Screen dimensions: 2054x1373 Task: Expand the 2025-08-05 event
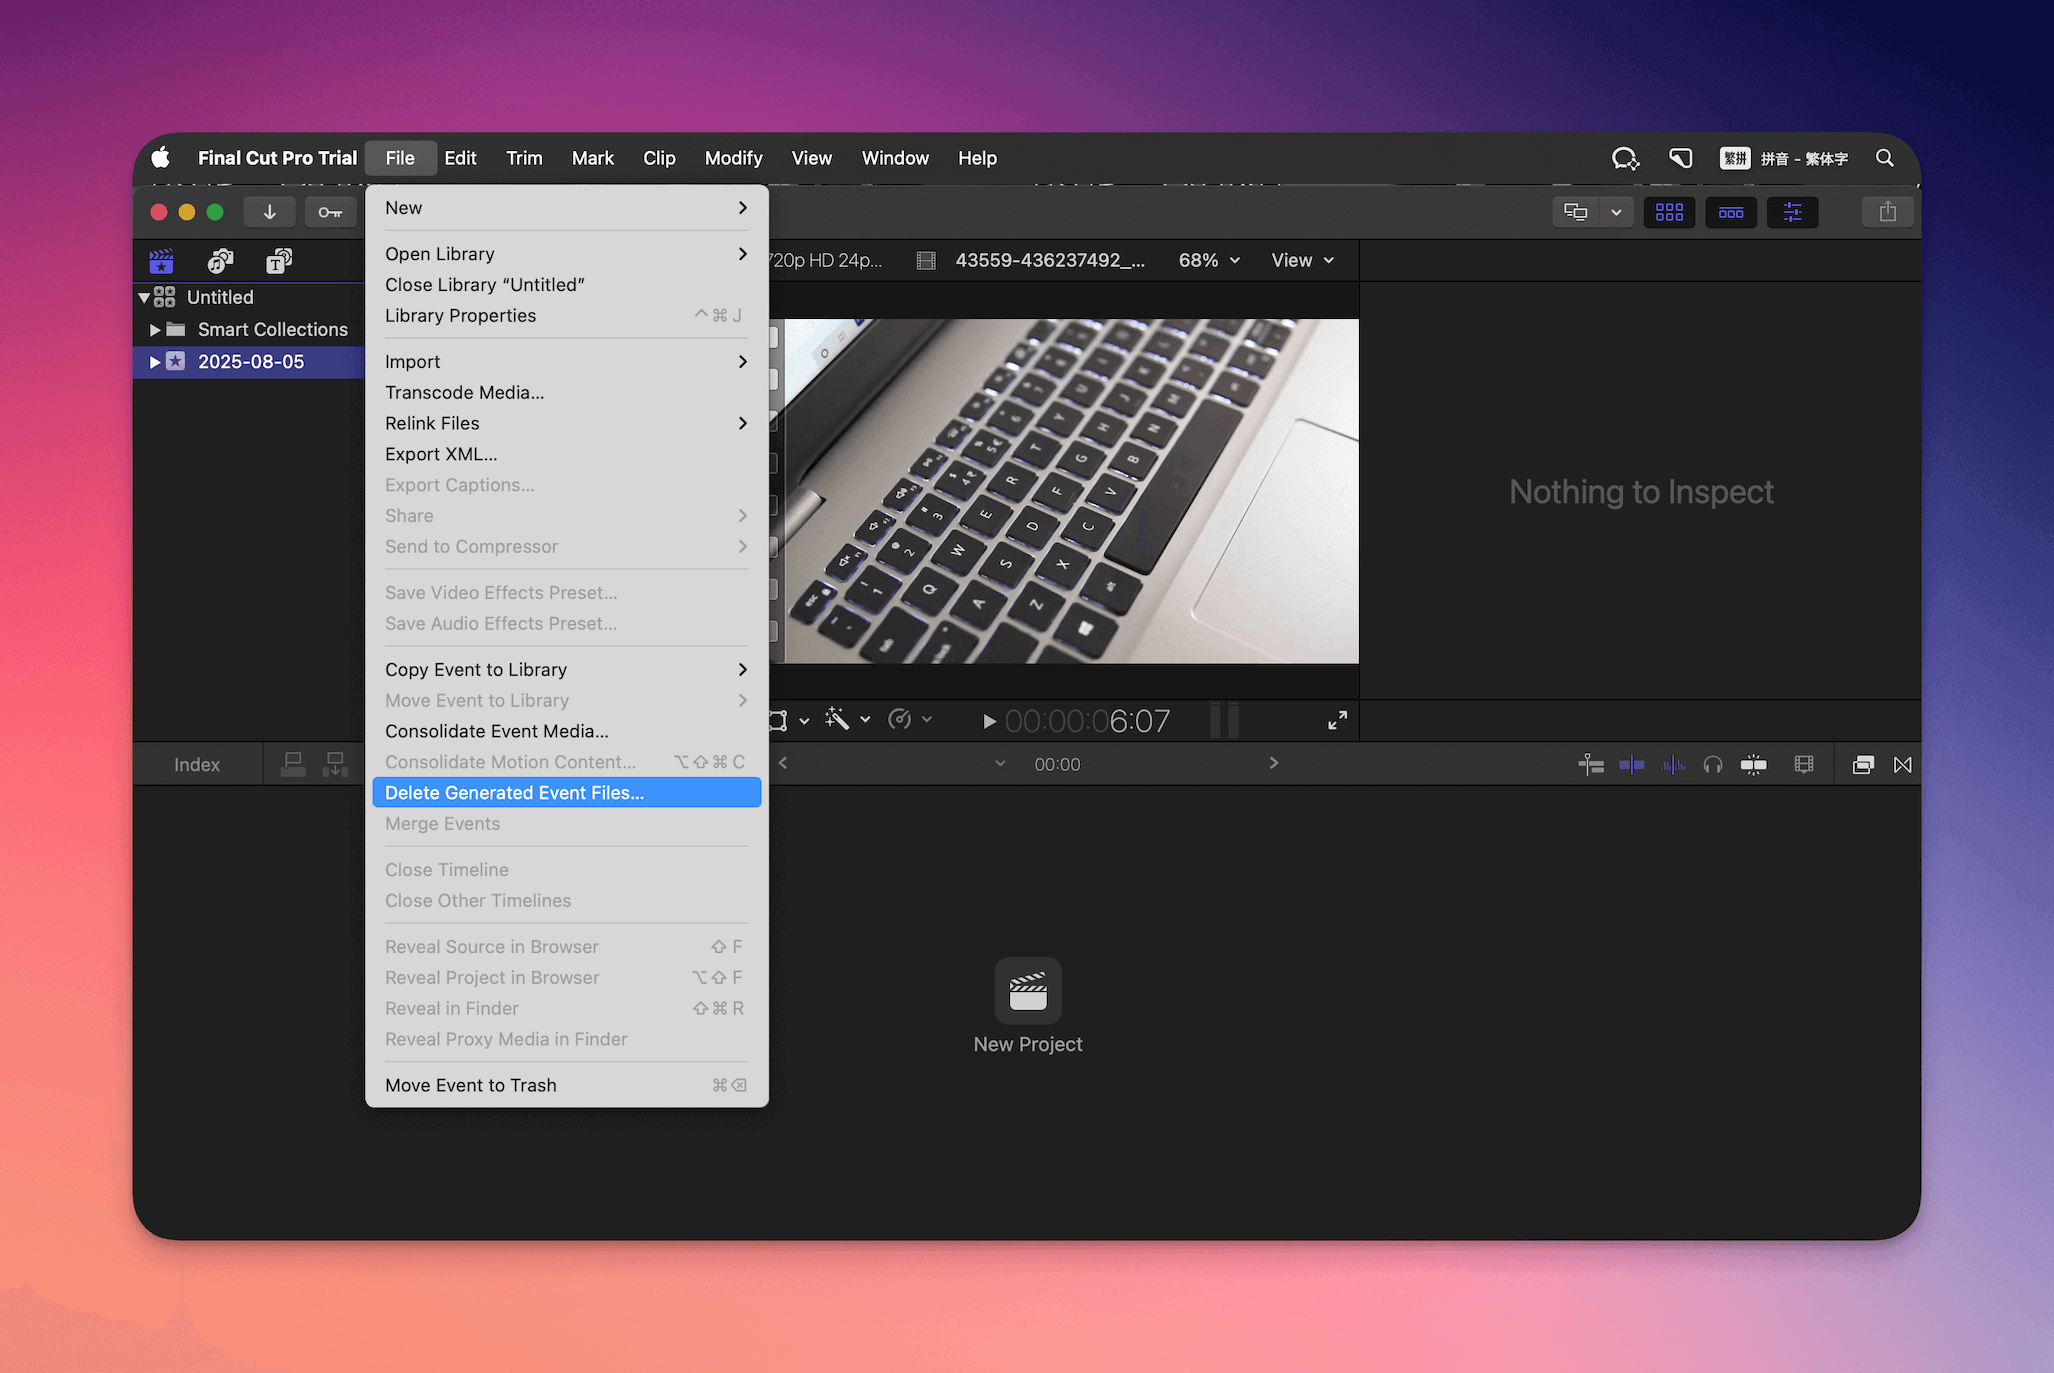tap(155, 361)
